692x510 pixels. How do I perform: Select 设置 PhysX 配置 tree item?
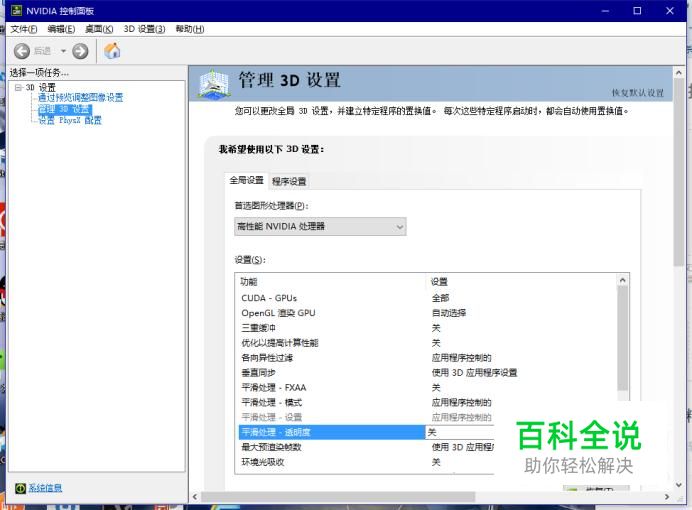(x=70, y=120)
